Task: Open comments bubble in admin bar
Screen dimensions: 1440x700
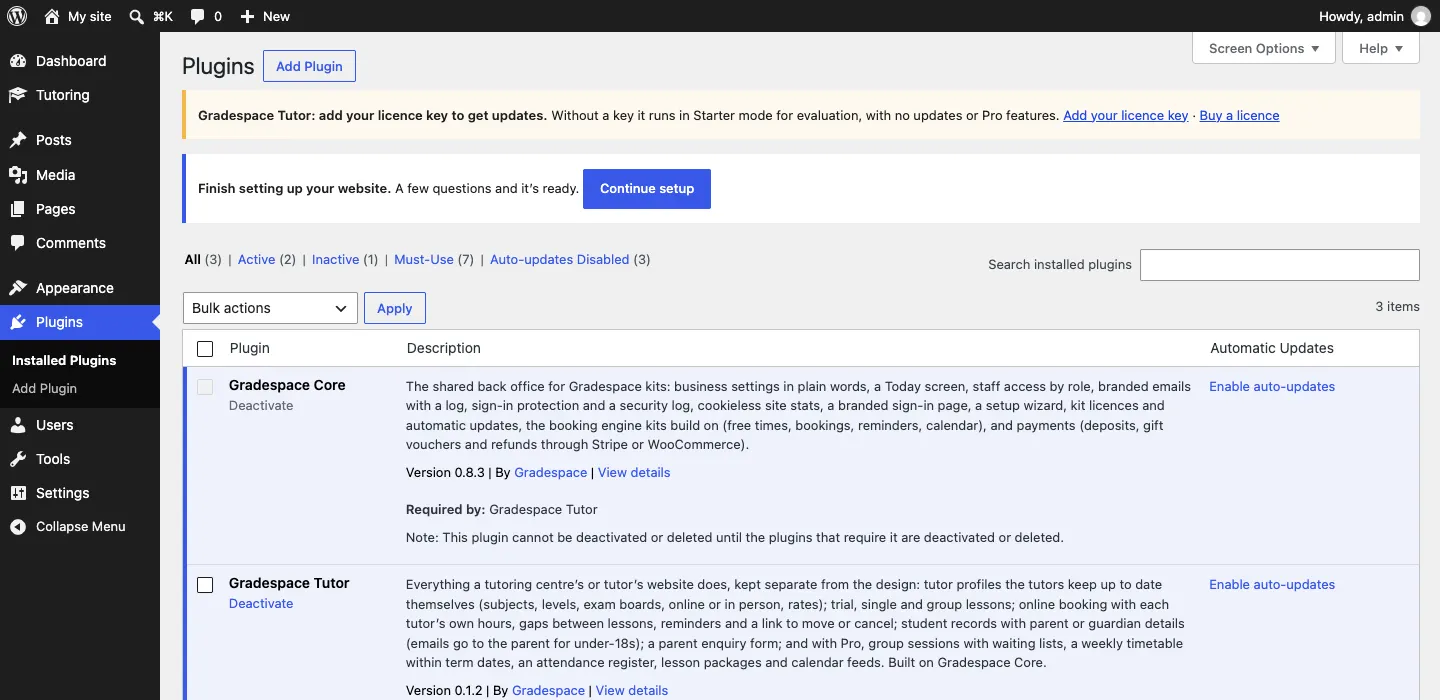Action: [198, 16]
